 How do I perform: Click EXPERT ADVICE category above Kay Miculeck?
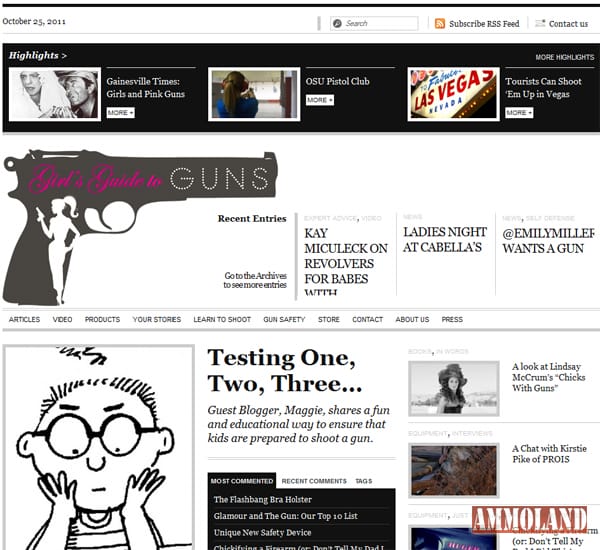click(x=331, y=218)
